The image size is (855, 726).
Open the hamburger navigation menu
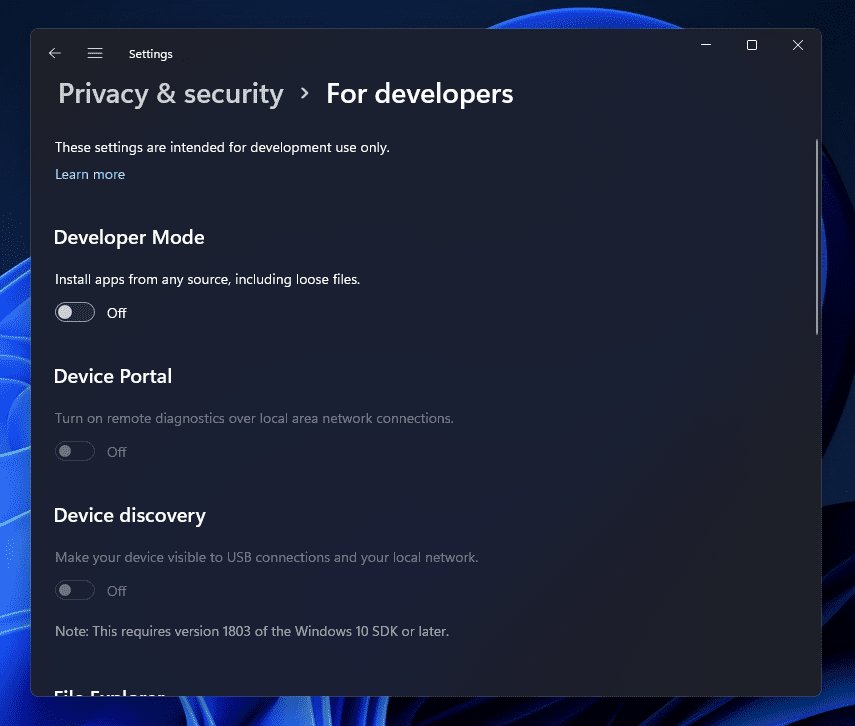pyautogui.click(x=95, y=53)
